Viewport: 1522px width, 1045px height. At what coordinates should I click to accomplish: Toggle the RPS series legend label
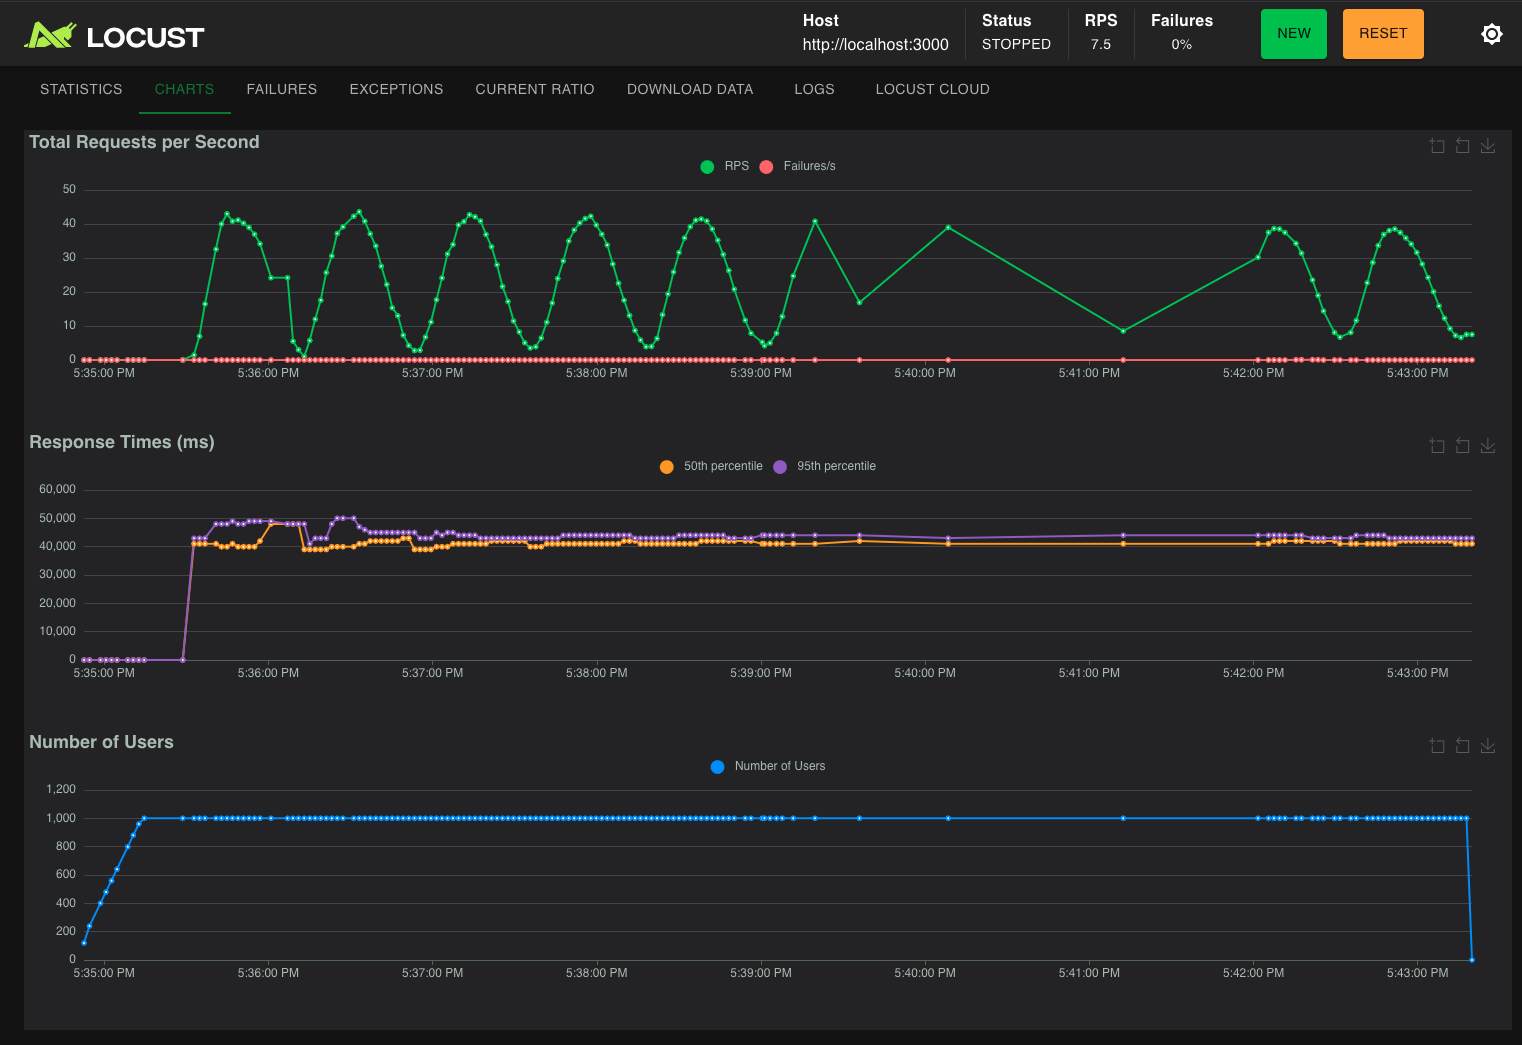pyautogui.click(x=736, y=166)
